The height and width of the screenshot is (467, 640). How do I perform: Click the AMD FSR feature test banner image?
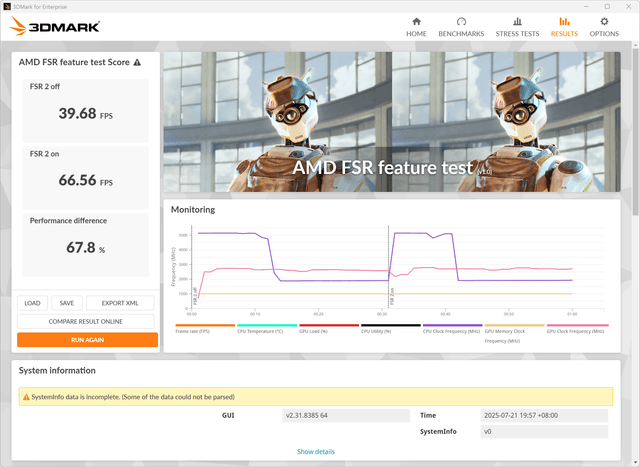[392, 122]
